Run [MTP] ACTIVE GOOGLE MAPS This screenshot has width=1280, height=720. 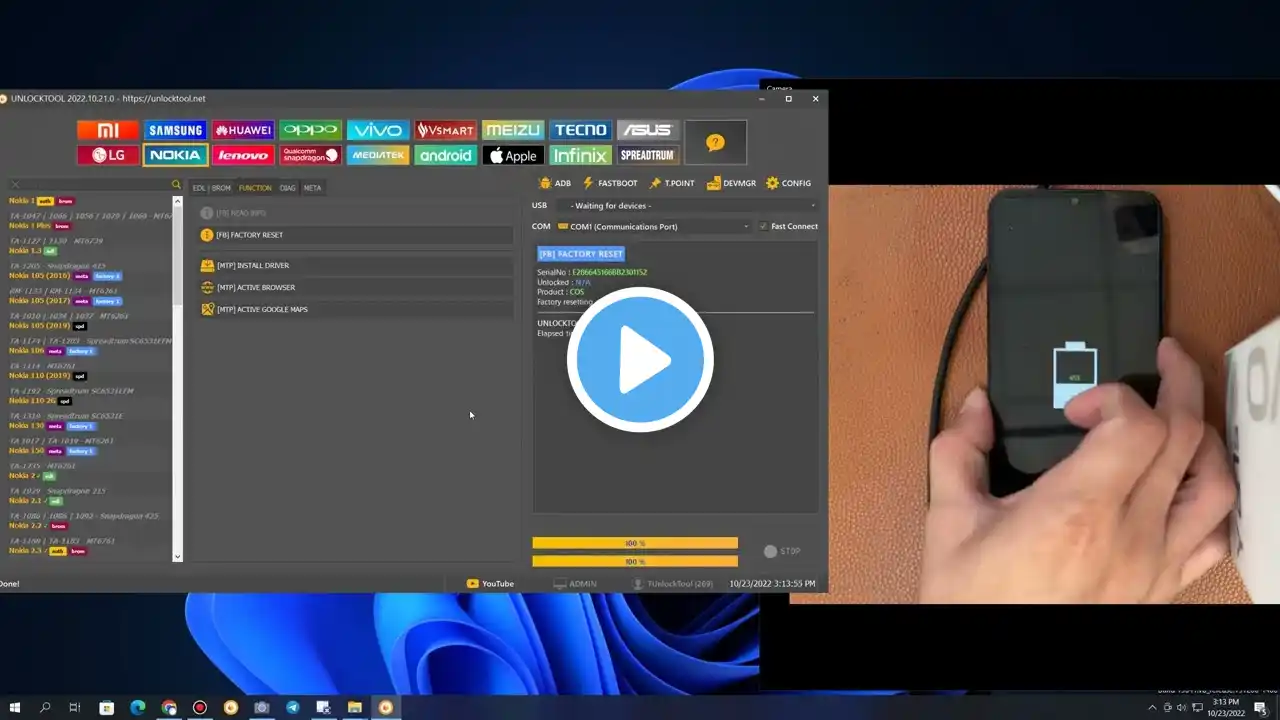click(x=356, y=309)
